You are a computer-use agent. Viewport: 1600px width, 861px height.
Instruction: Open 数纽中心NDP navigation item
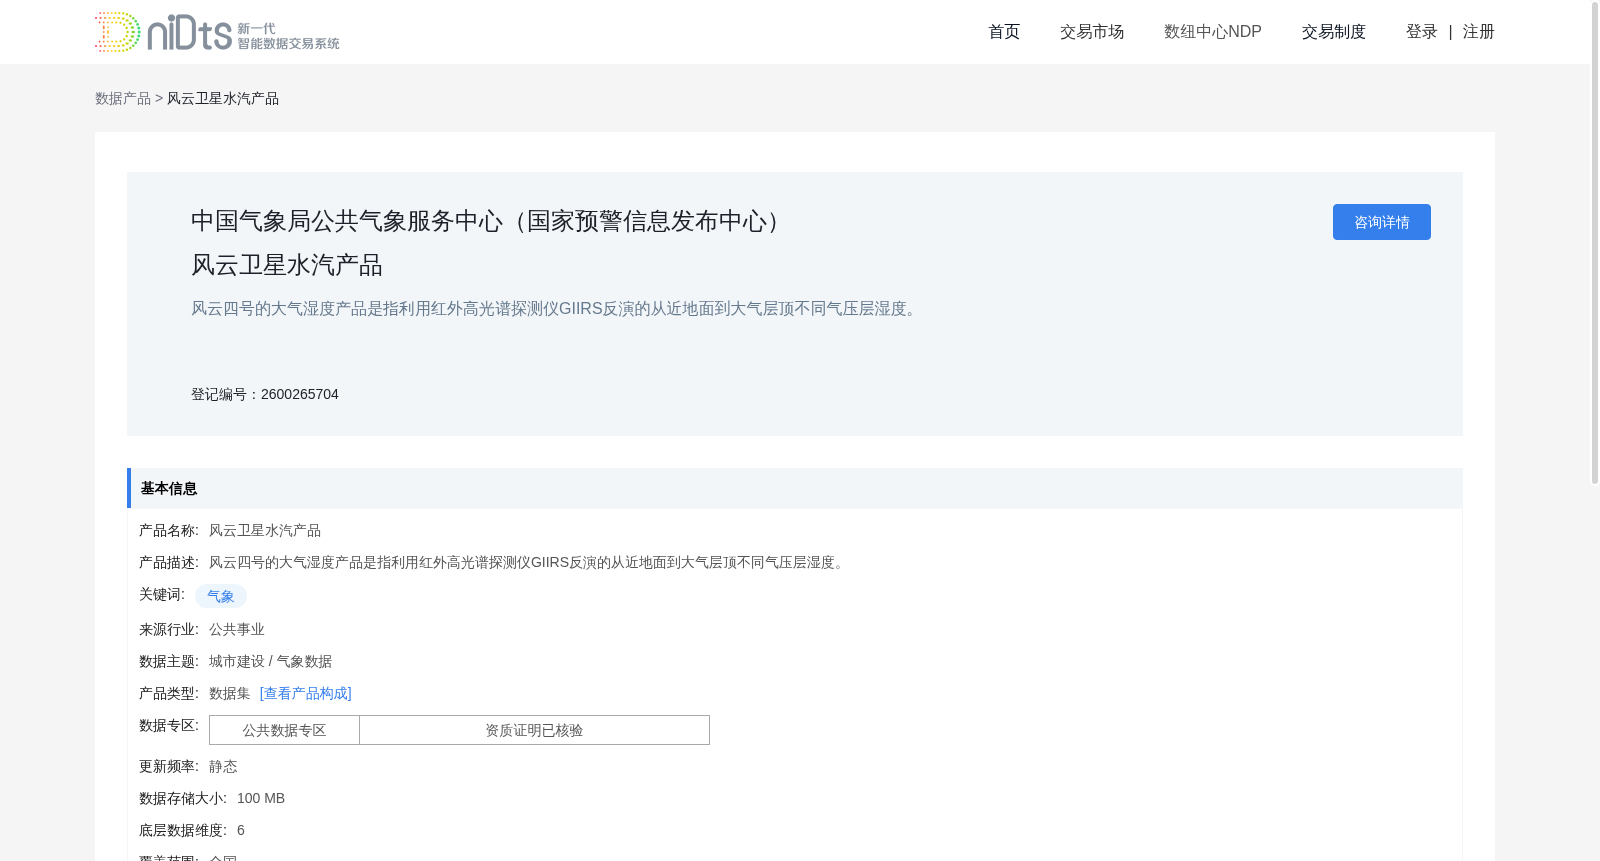[x=1213, y=32]
